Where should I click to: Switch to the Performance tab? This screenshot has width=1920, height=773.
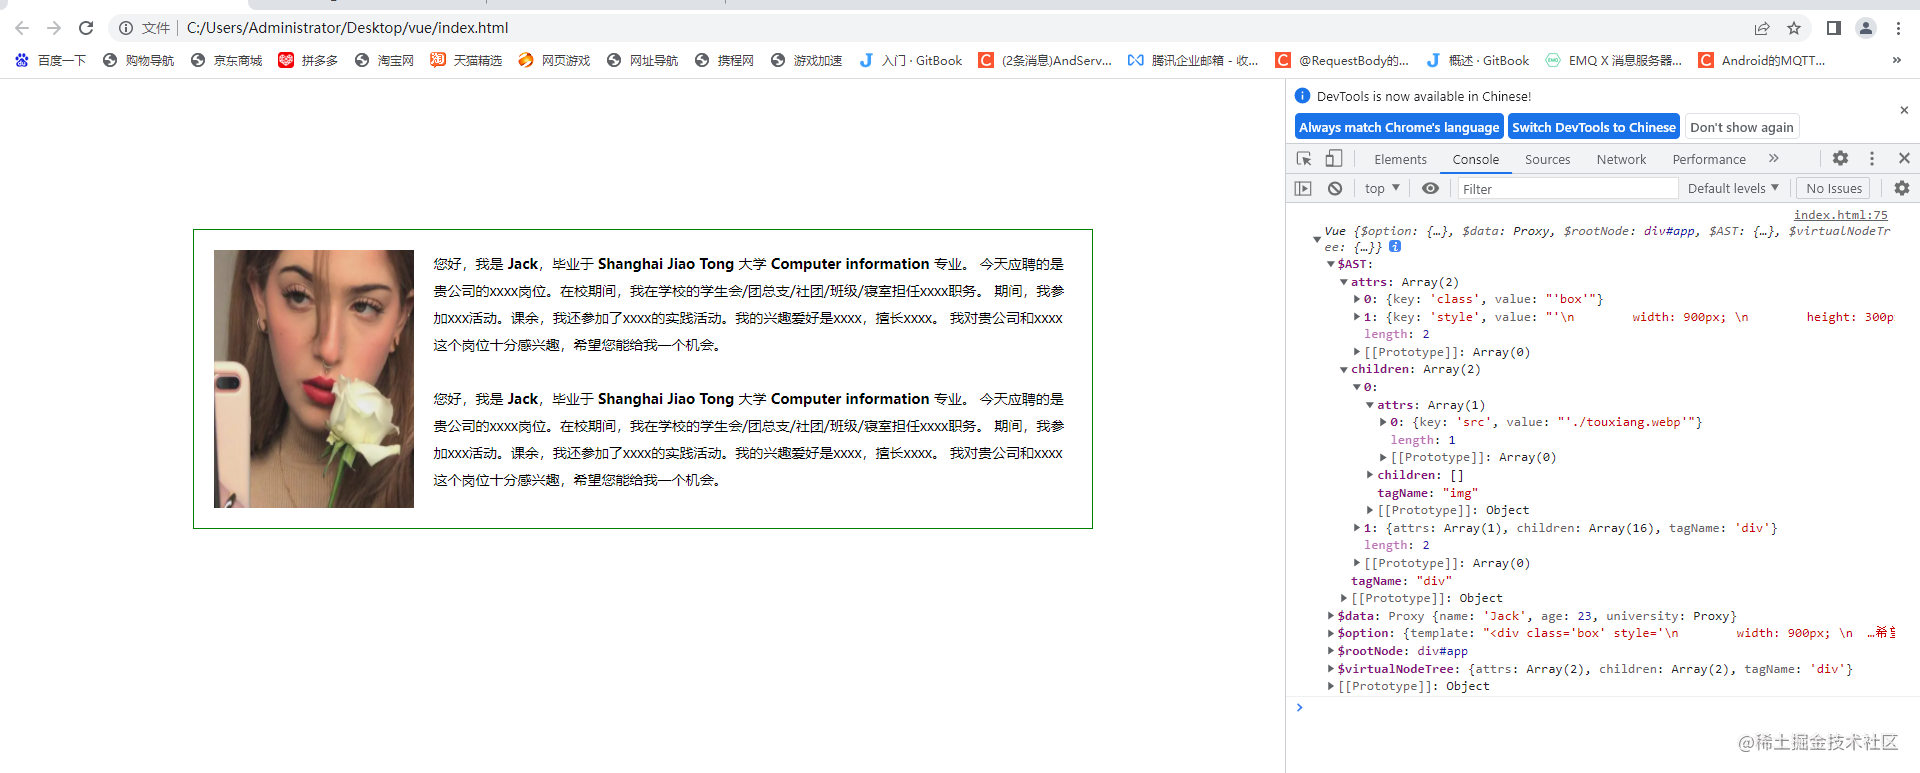(1709, 159)
